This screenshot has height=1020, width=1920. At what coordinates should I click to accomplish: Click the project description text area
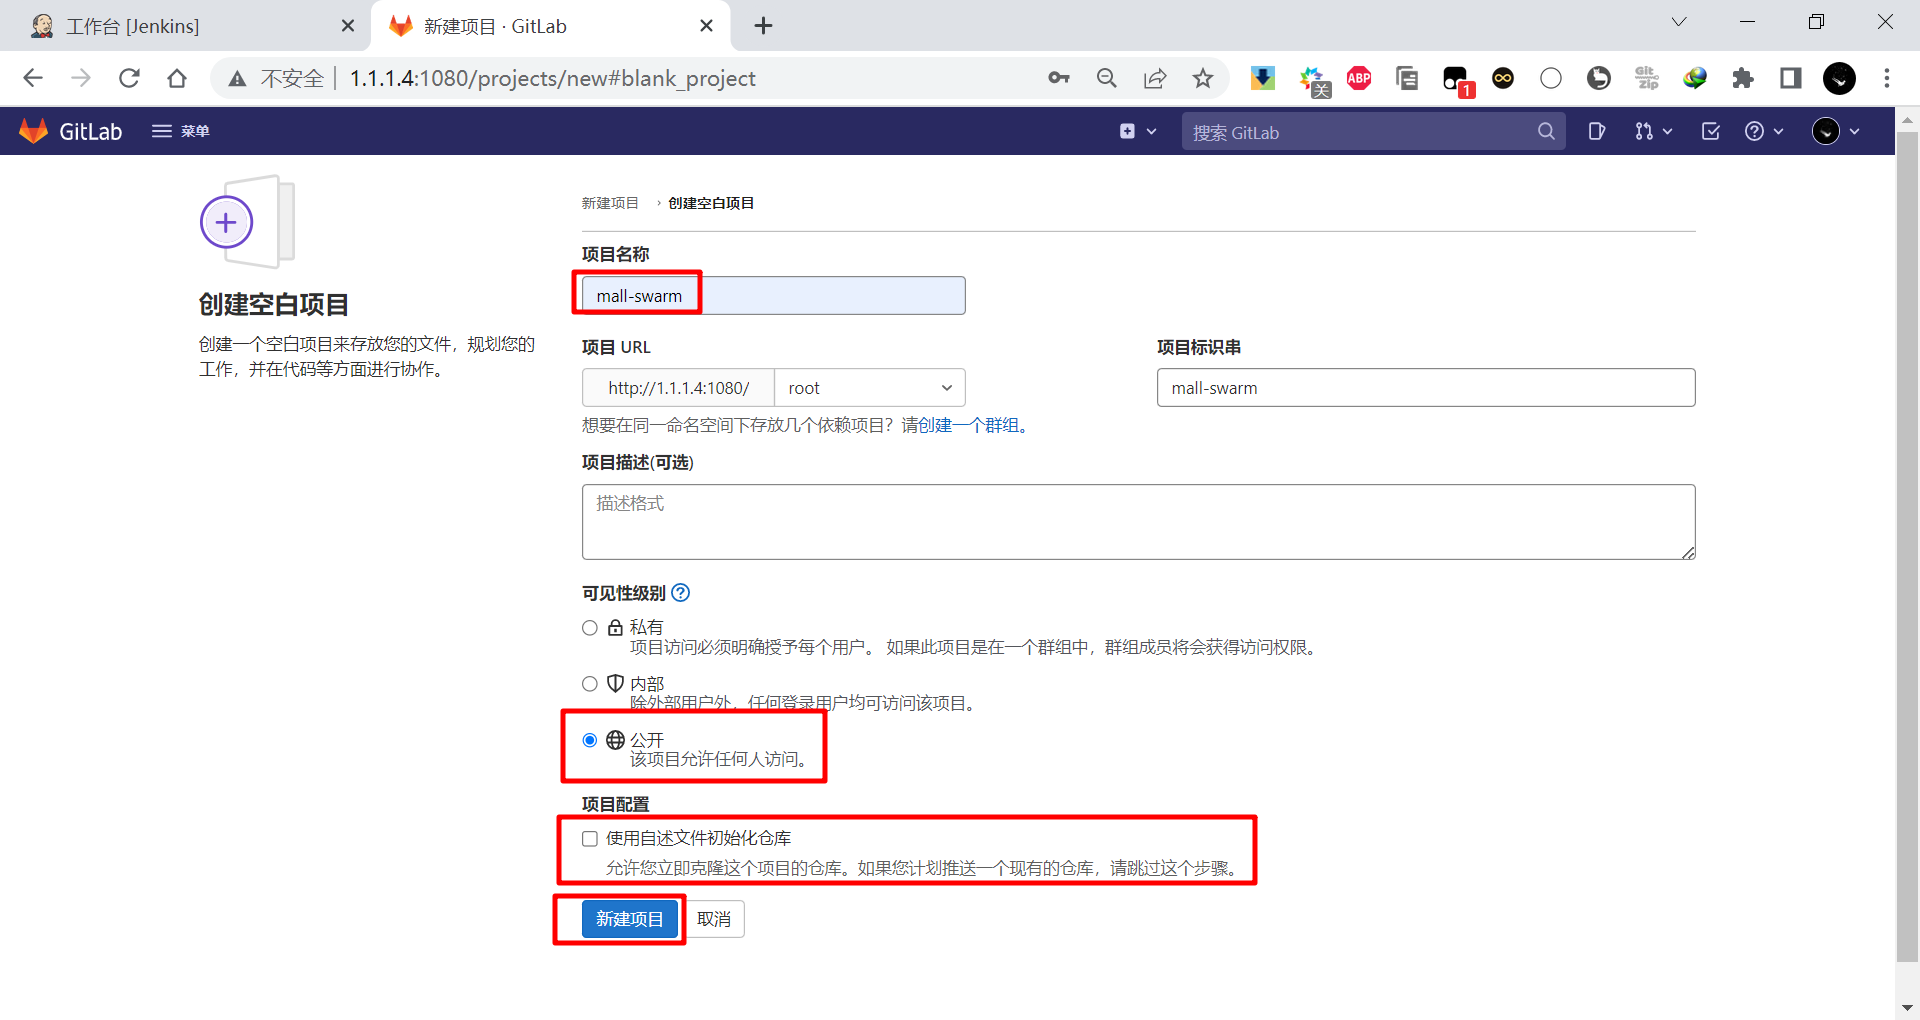1138,522
